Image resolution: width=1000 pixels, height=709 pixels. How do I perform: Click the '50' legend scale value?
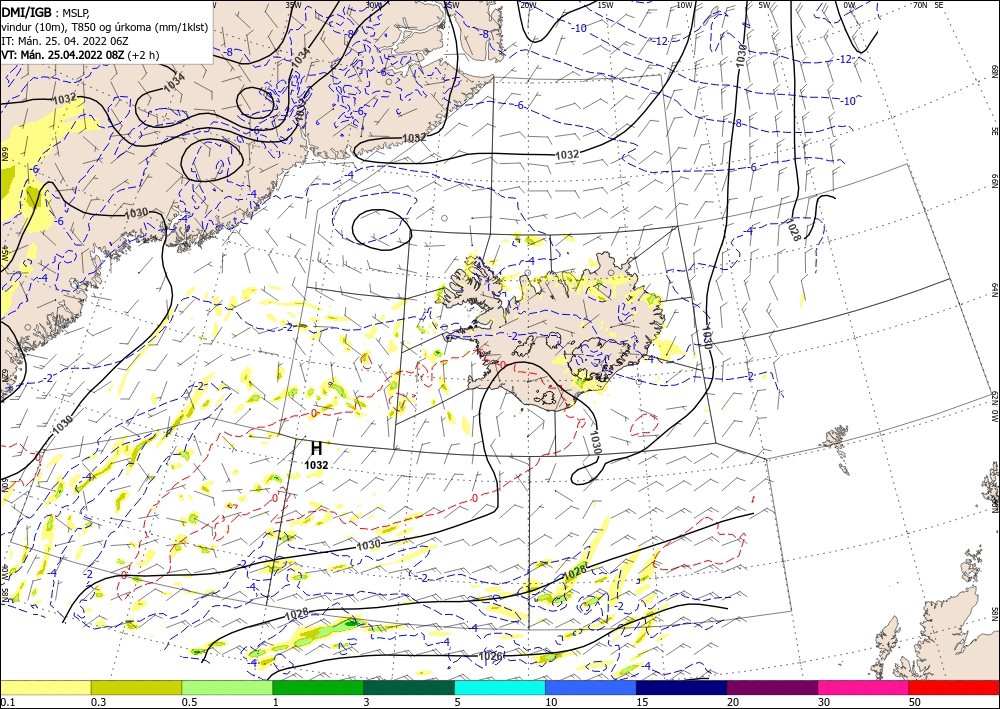coord(915,702)
